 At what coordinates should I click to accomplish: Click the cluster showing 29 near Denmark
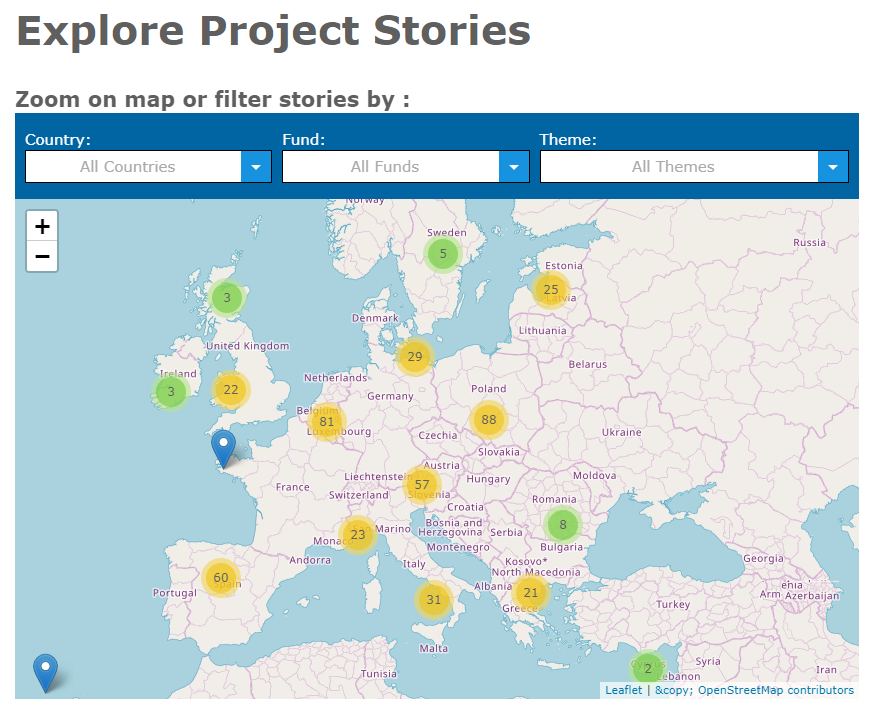pos(414,356)
